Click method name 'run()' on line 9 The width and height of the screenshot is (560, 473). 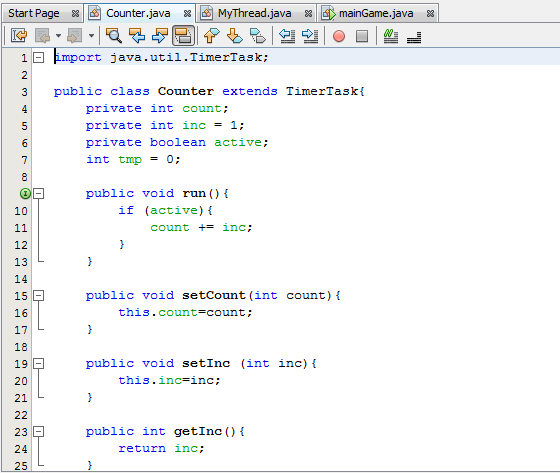coord(201,193)
